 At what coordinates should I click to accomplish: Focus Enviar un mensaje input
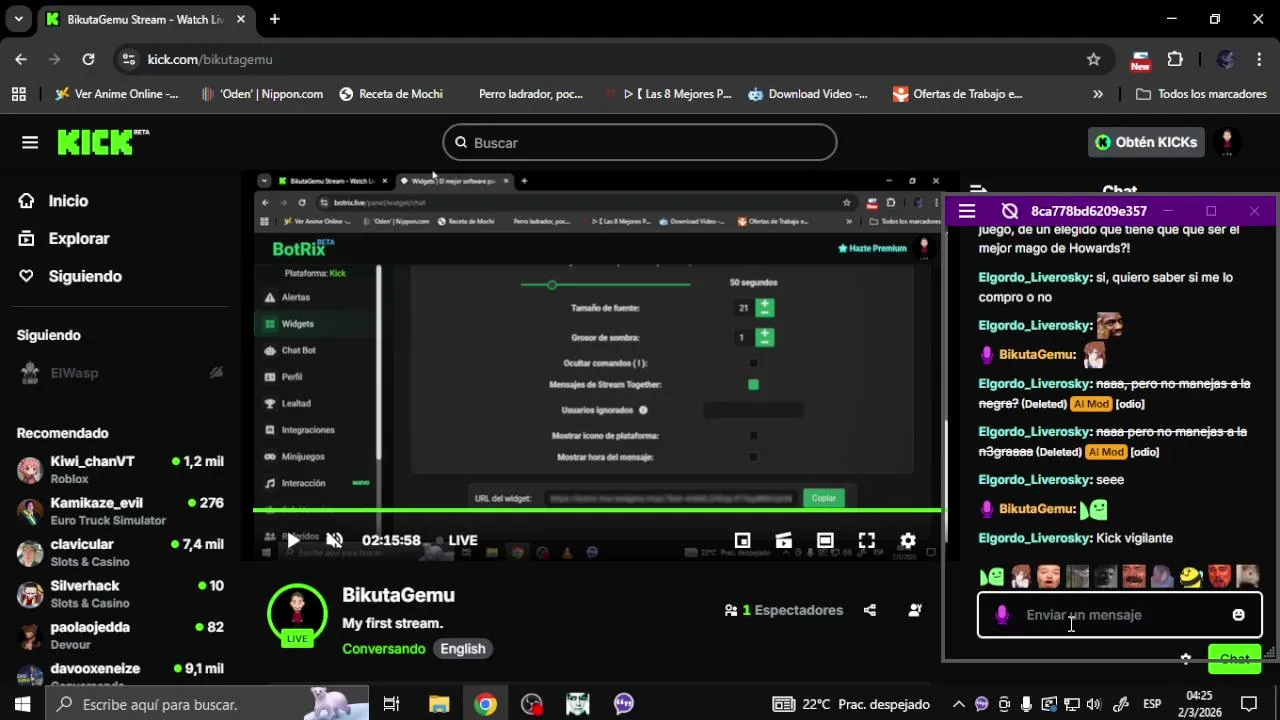coord(1120,615)
